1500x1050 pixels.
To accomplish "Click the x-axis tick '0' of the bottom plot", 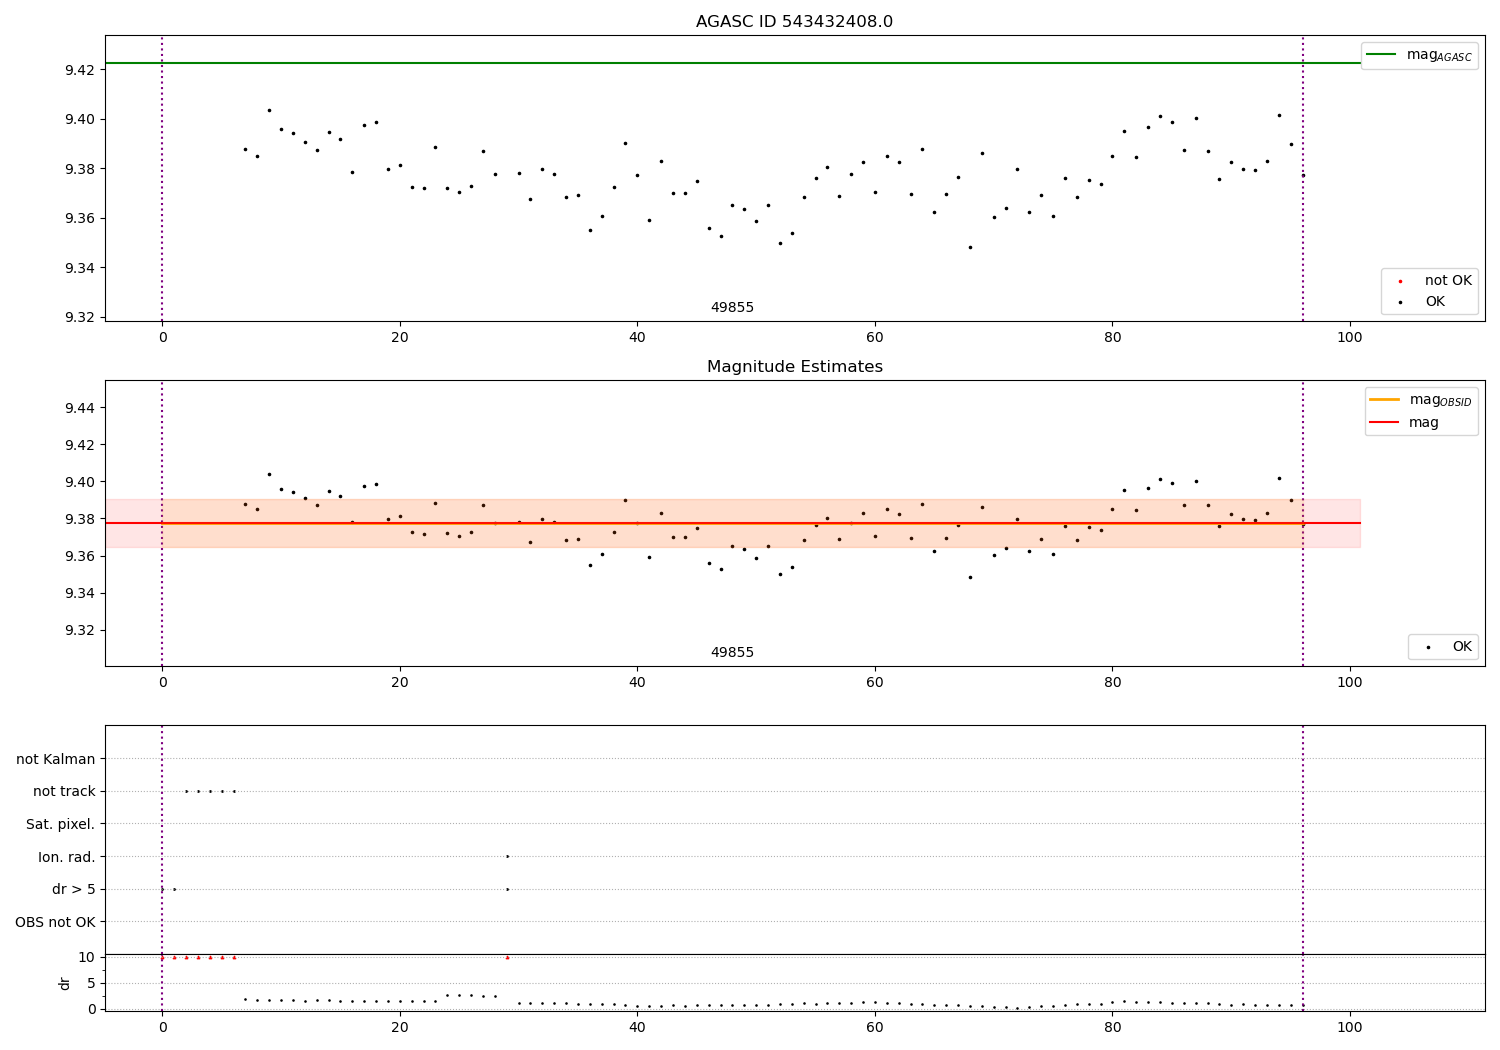I will click(x=162, y=1027).
